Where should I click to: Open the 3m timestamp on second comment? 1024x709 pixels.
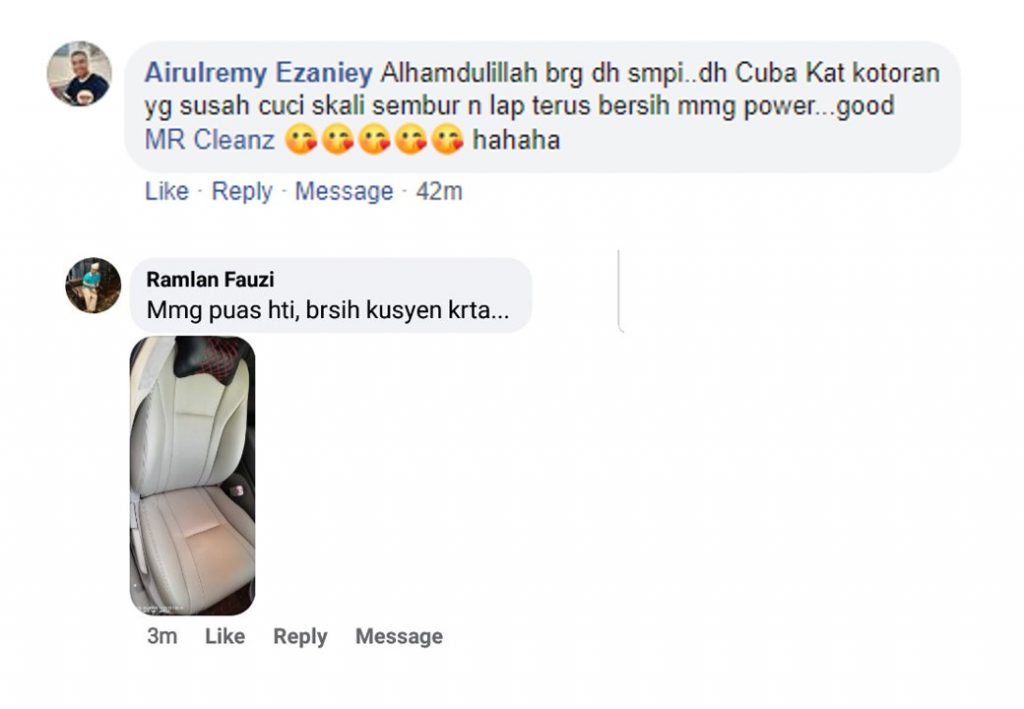click(x=162, y=636)
